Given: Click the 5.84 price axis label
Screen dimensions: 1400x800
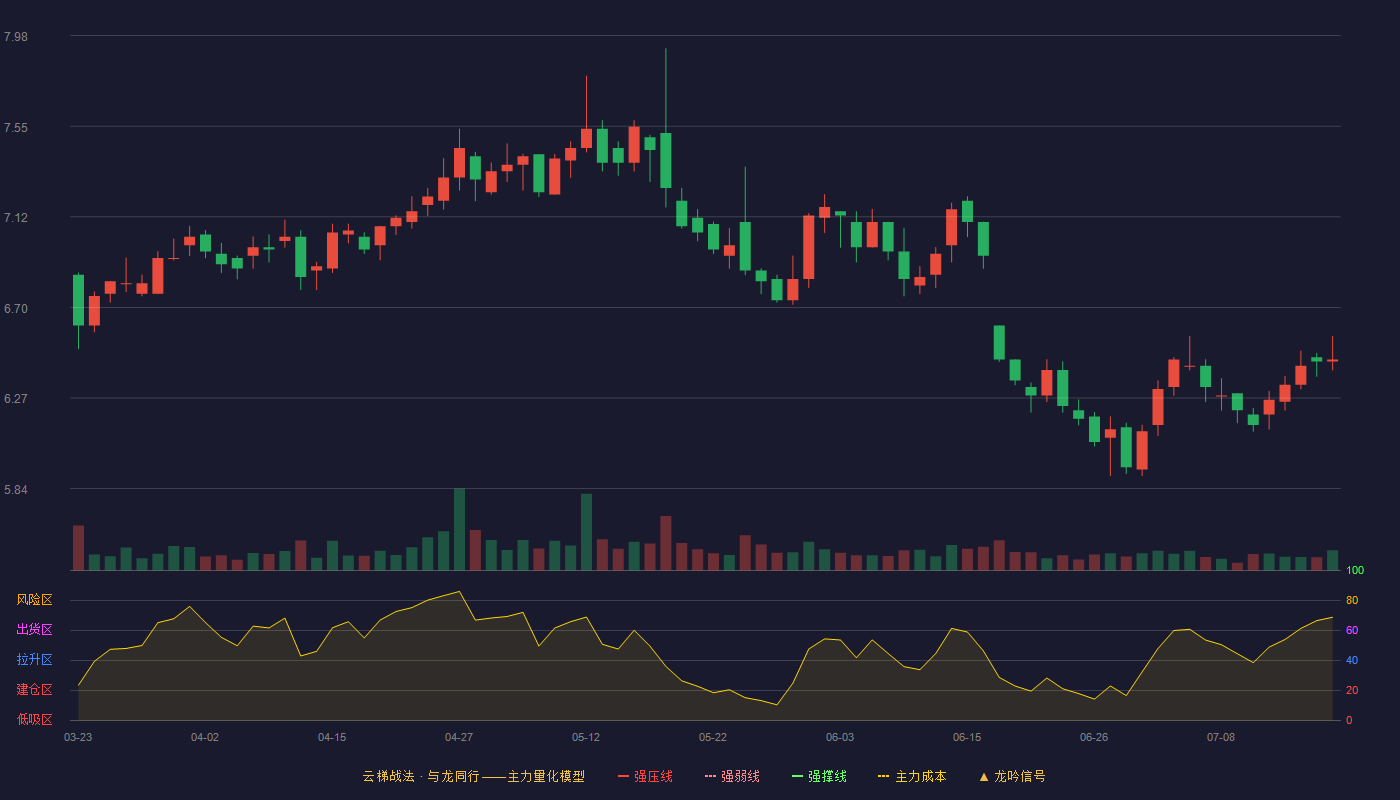Looking at the screenshot, I should click(16, 490).
